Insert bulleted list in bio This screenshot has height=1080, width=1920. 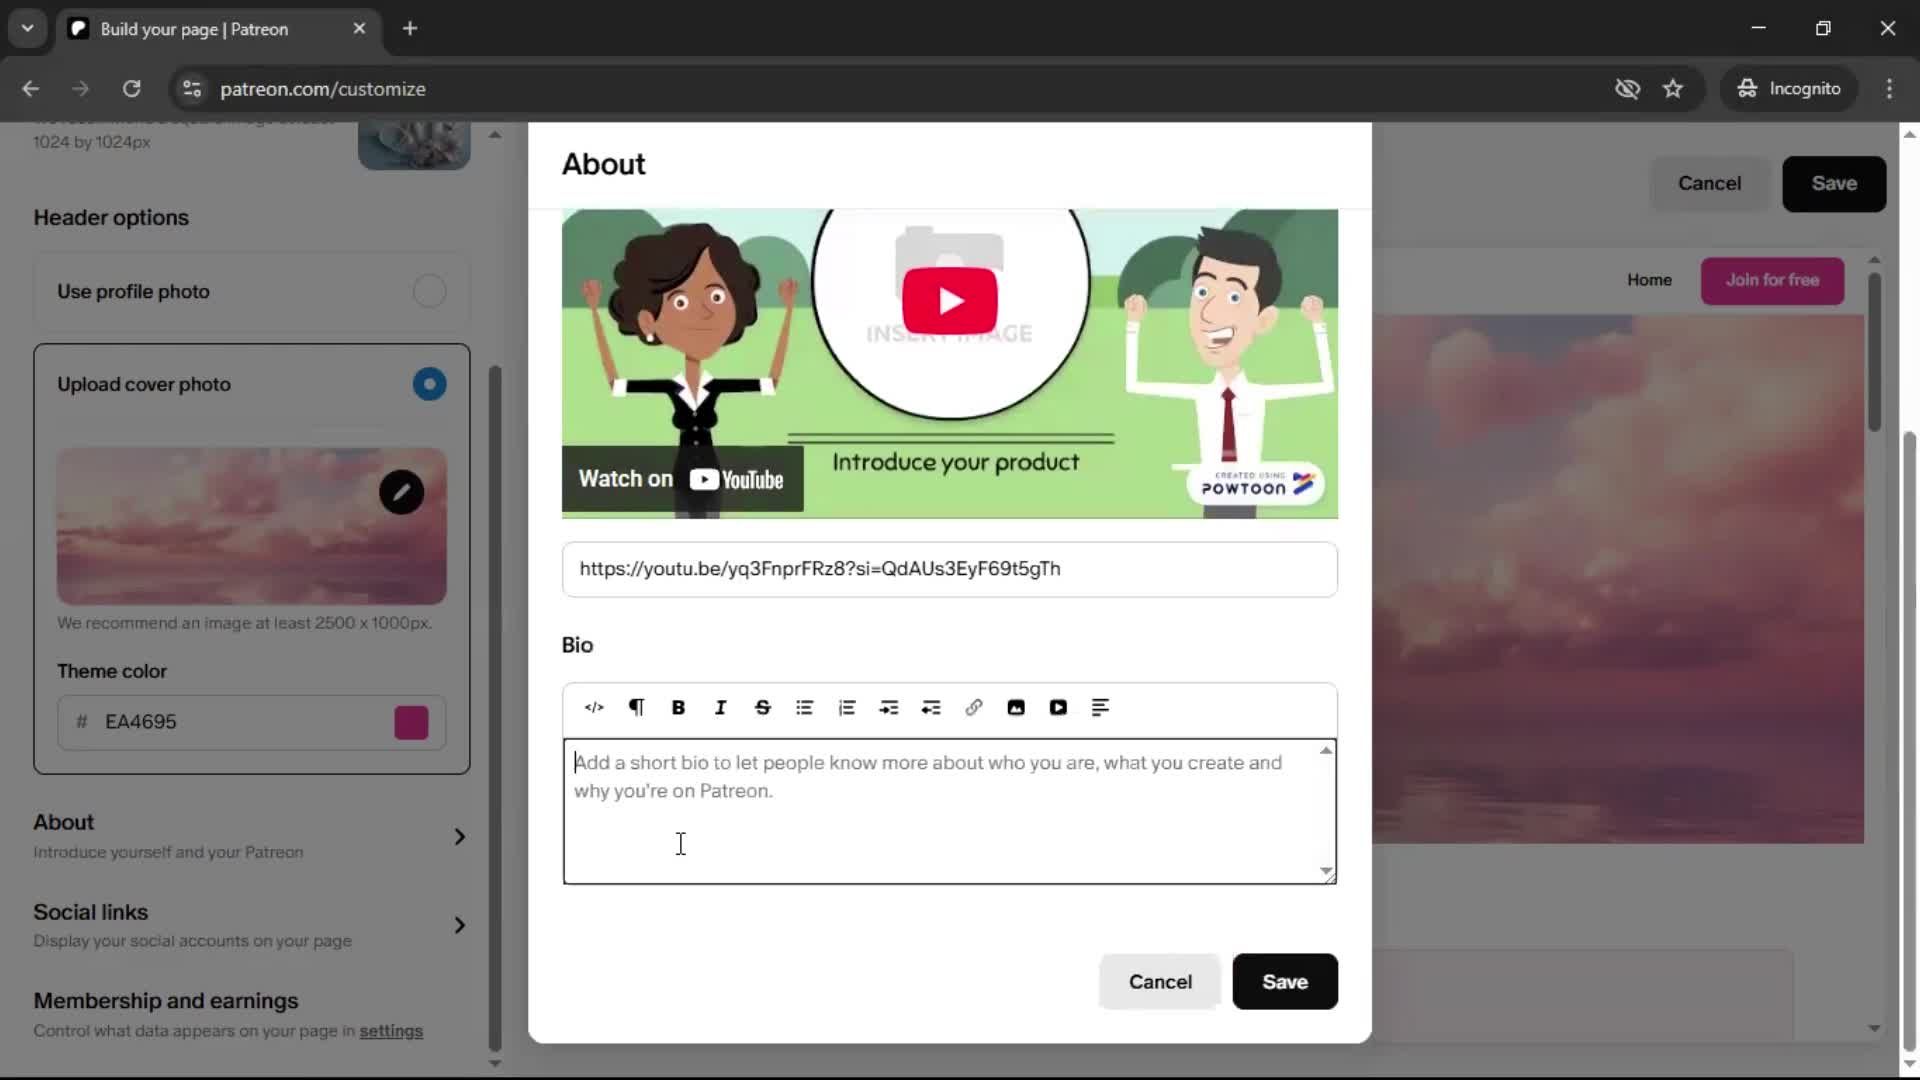point(805,707)
